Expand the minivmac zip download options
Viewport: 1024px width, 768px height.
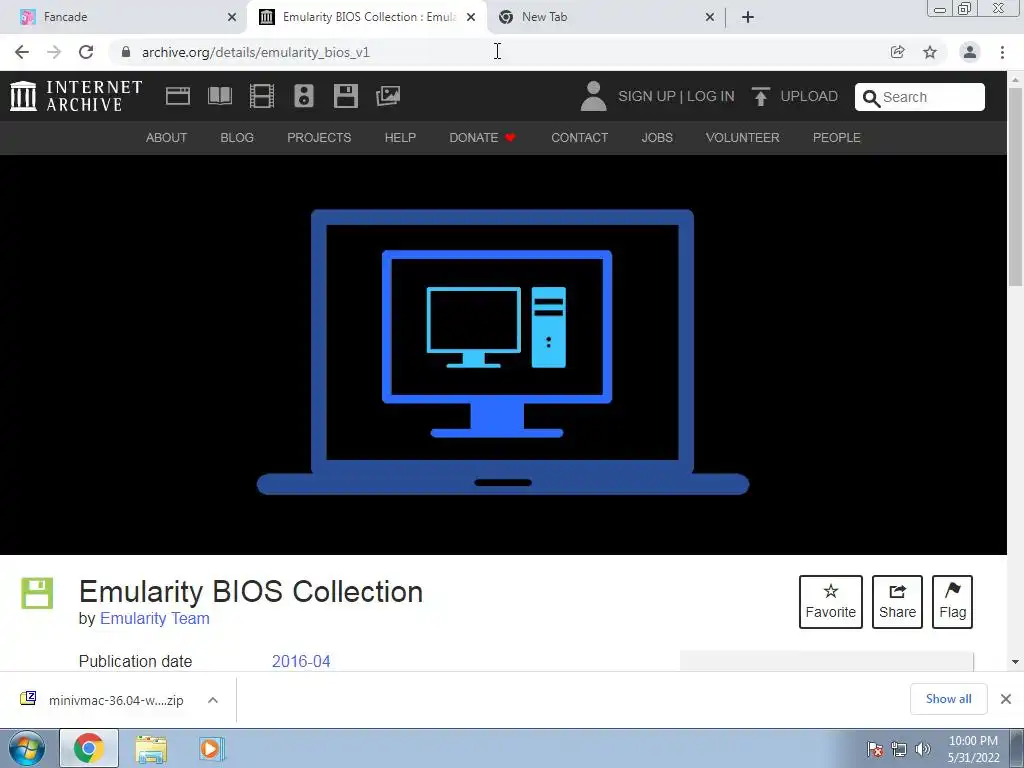click(x=213, y=700)
